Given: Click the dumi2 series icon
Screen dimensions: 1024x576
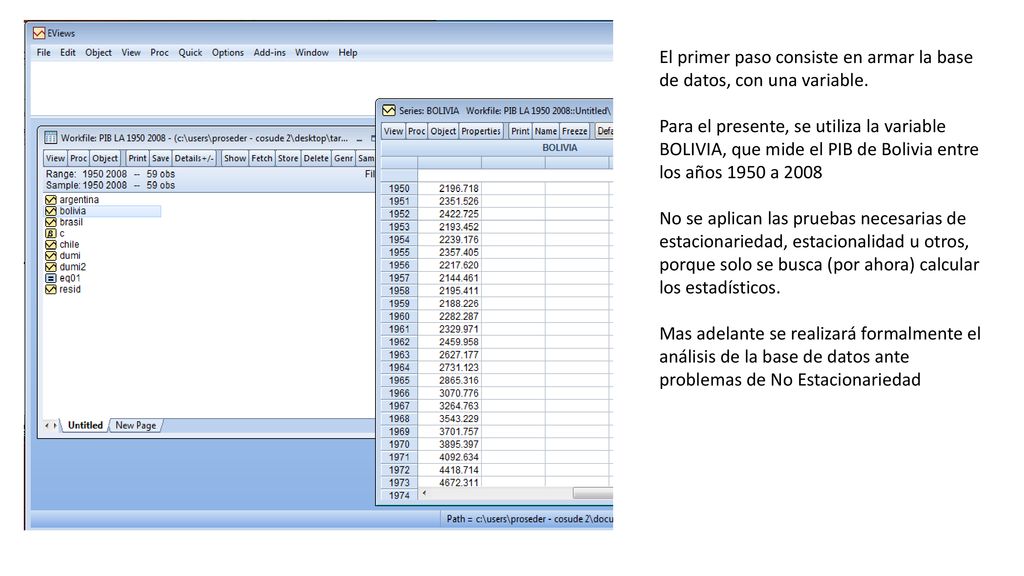Looking at the screenshot, I should pyautogui.click(x=50, y=266).
